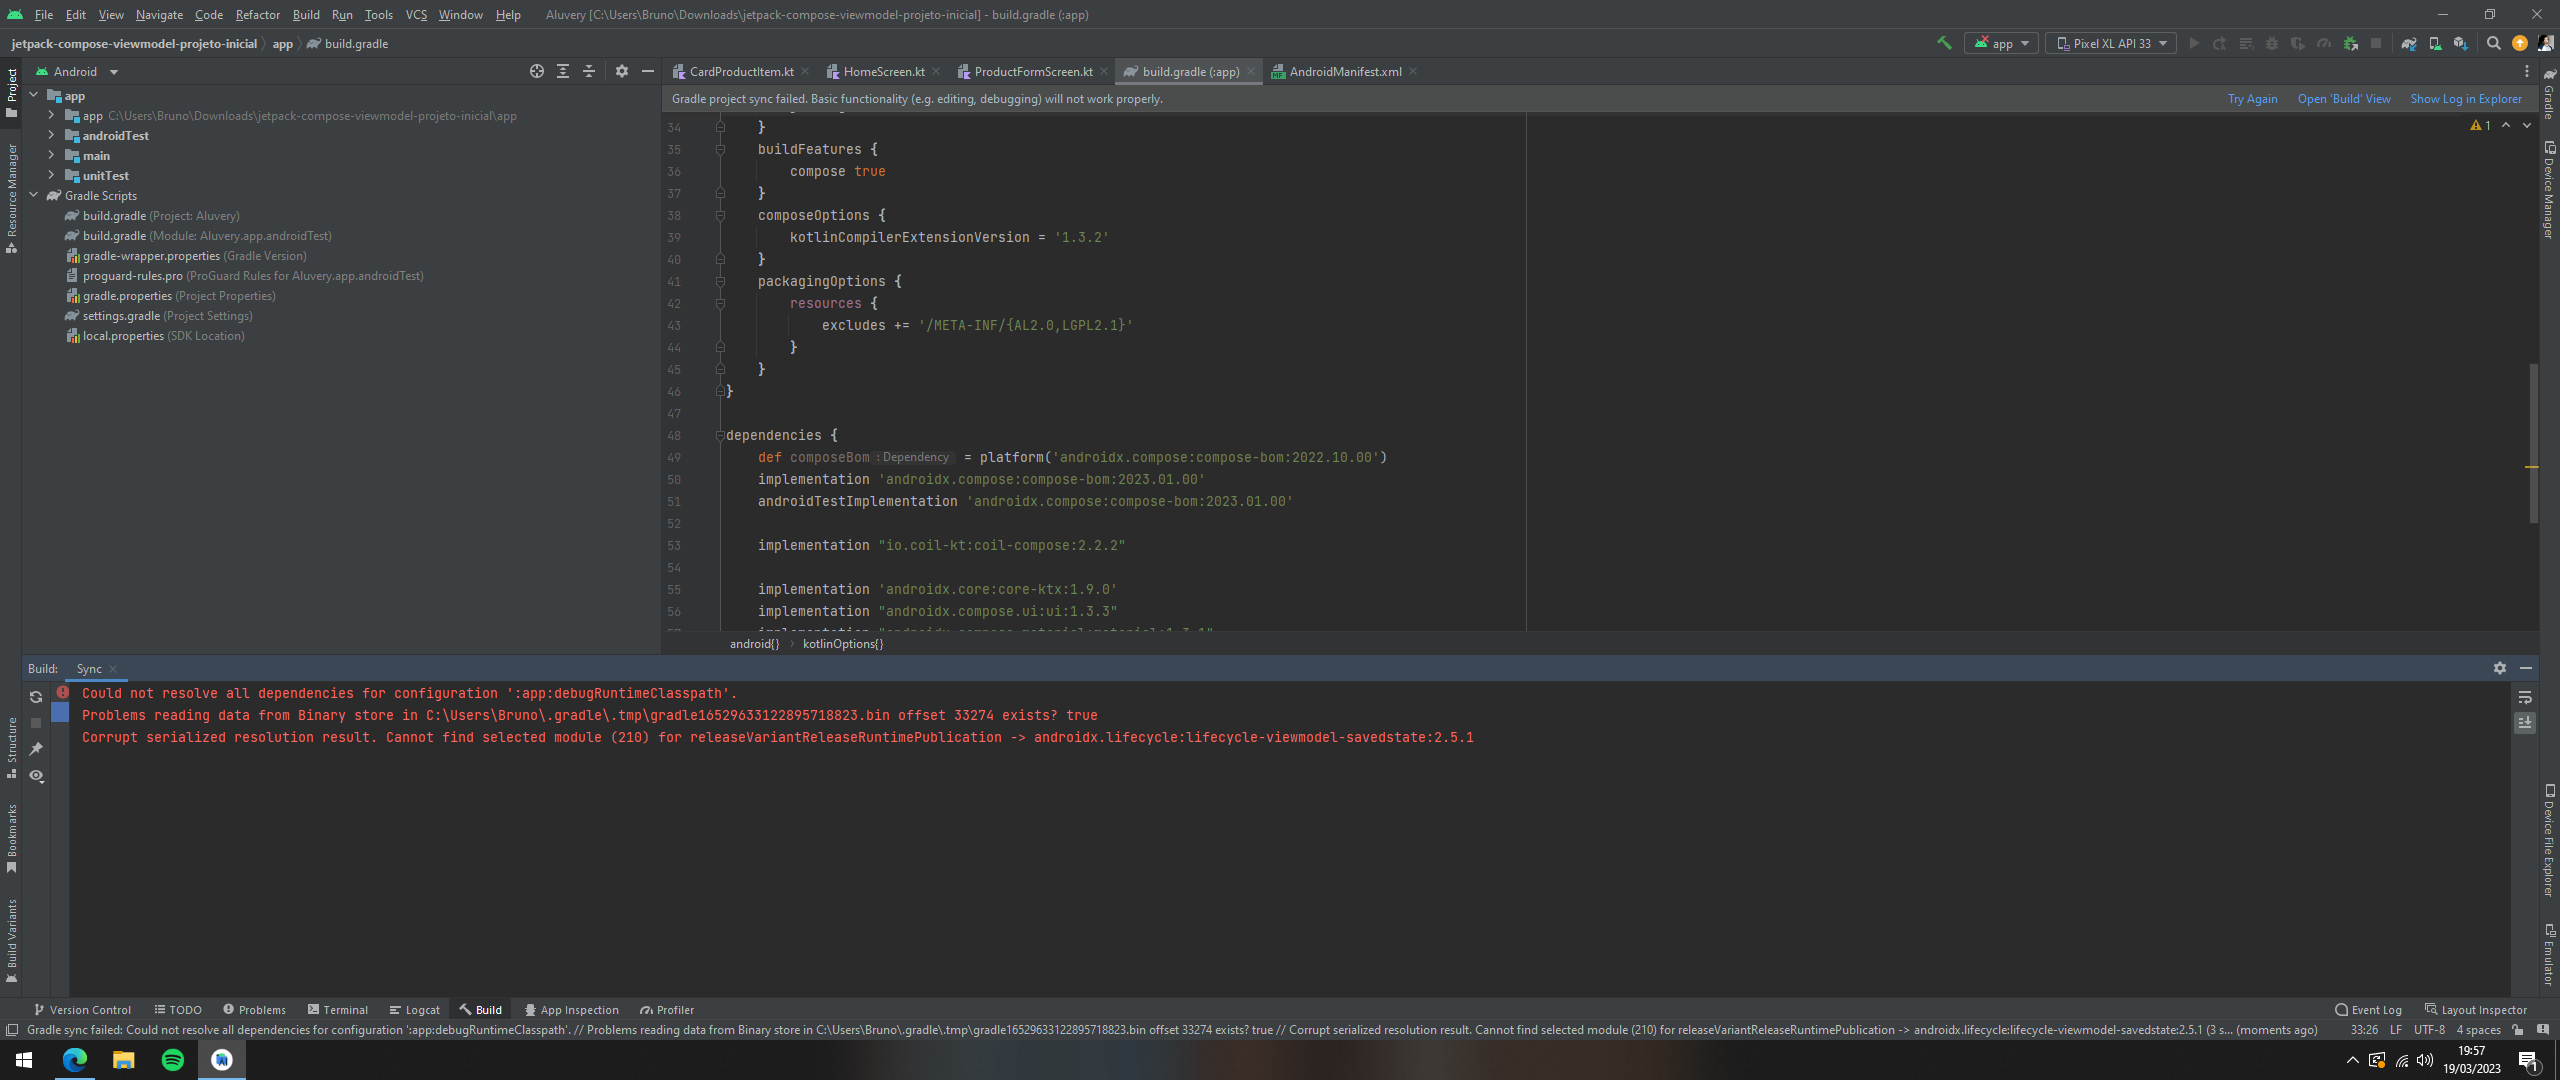Select settings.gradle in Gradle Scripts
This screenshot has height=1080, width=2560.
158,316
